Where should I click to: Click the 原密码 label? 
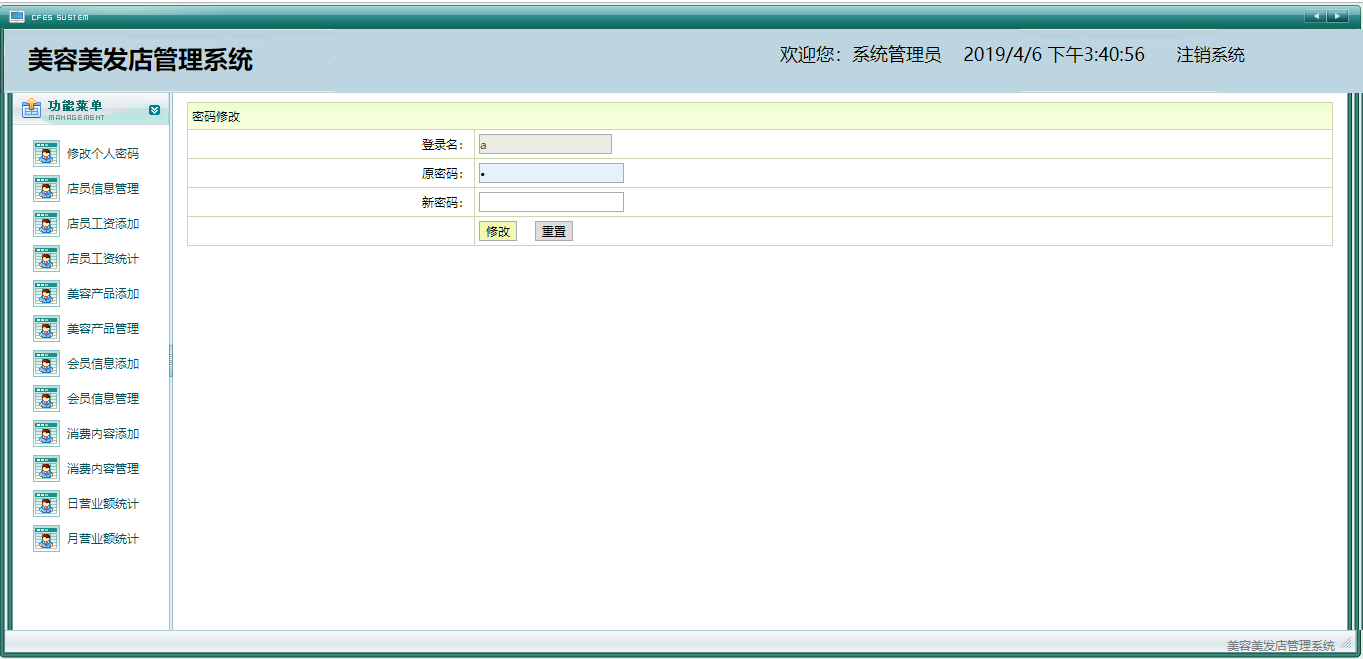click(x=442, y=174)
